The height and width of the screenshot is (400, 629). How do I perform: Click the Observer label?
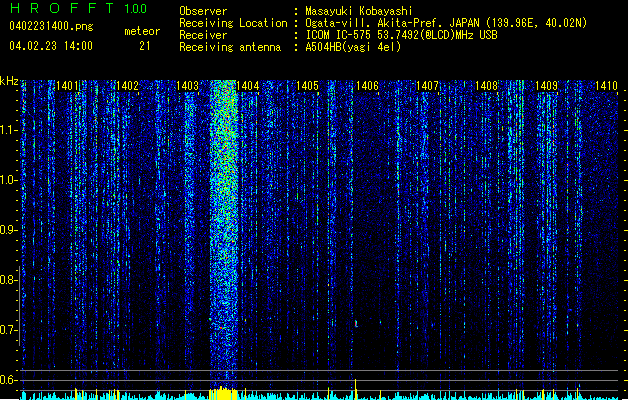[203, 11]
